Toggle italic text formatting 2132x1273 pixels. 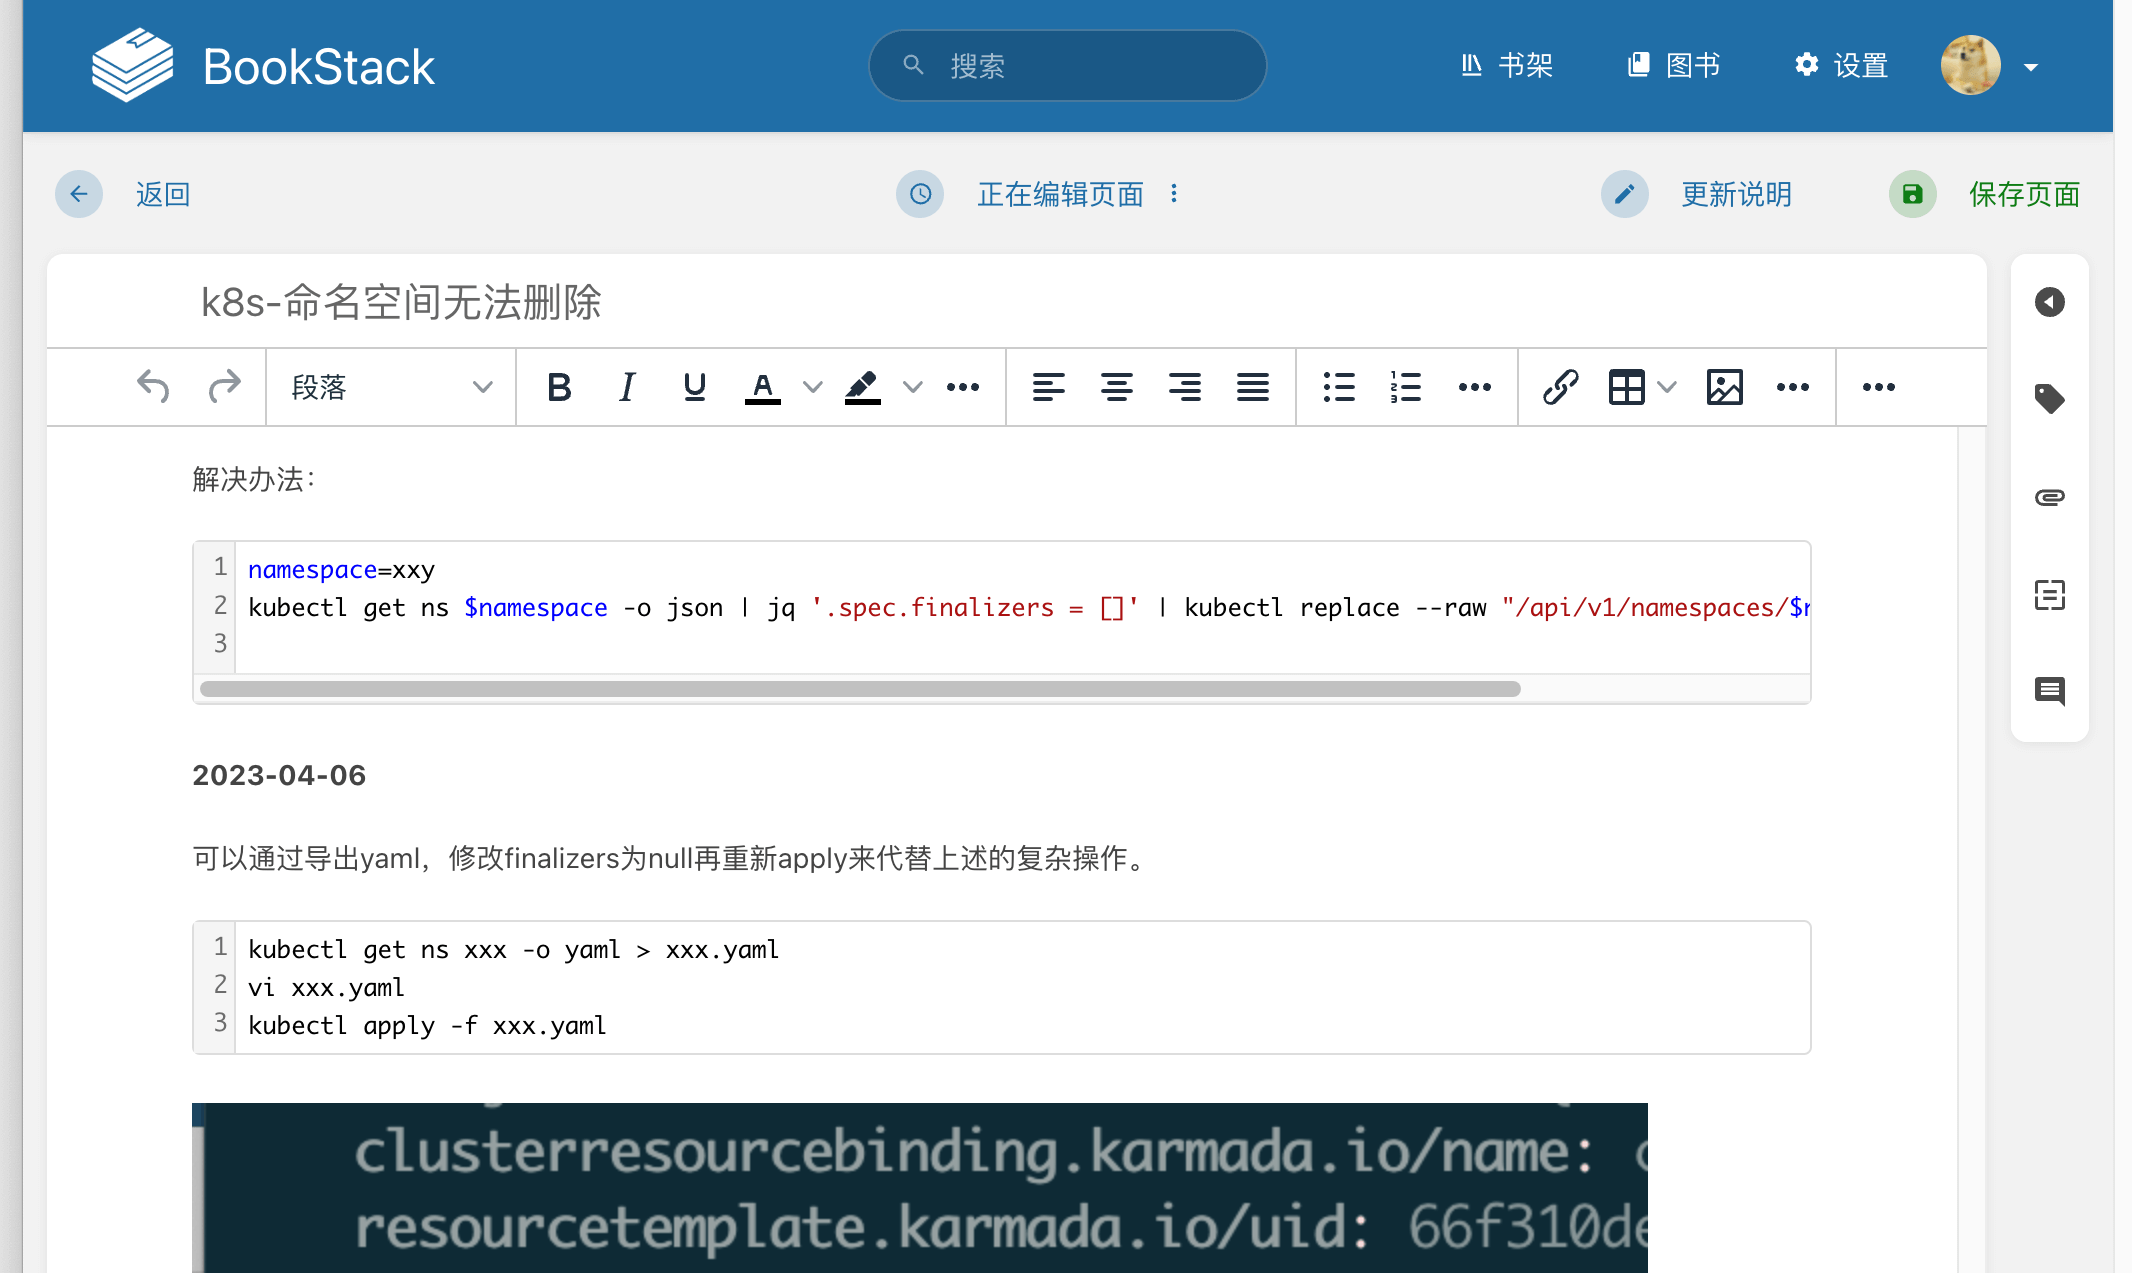(x=627, y=387)
